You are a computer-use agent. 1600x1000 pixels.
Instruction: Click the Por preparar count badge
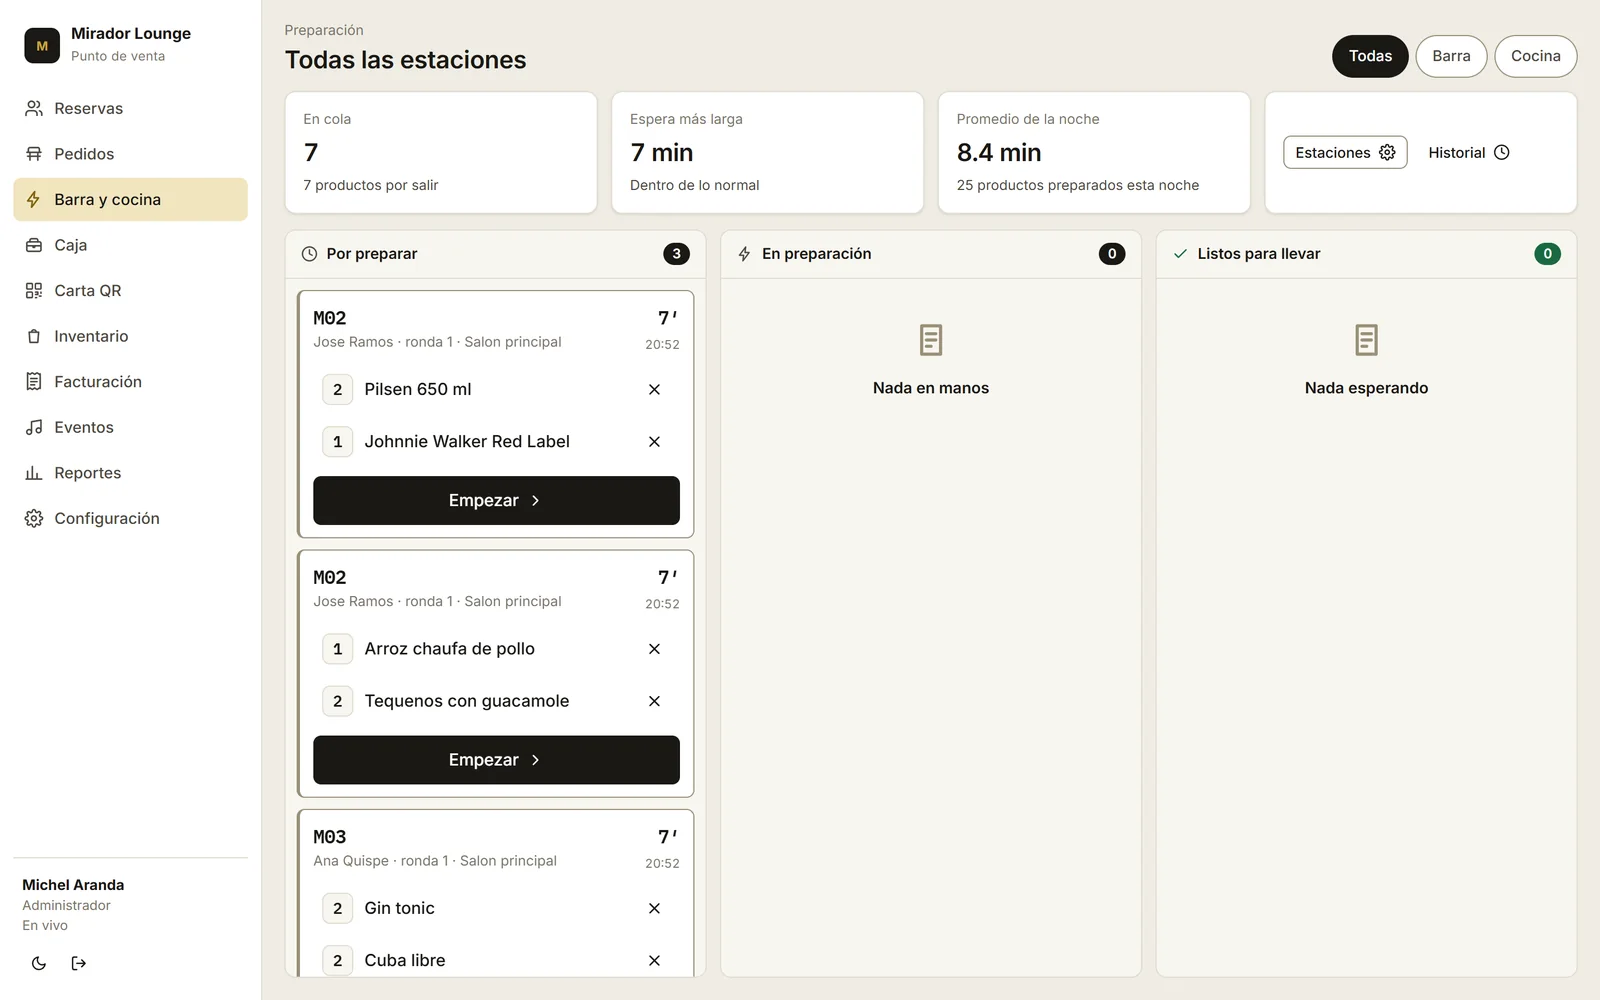(x=676, y=254)
